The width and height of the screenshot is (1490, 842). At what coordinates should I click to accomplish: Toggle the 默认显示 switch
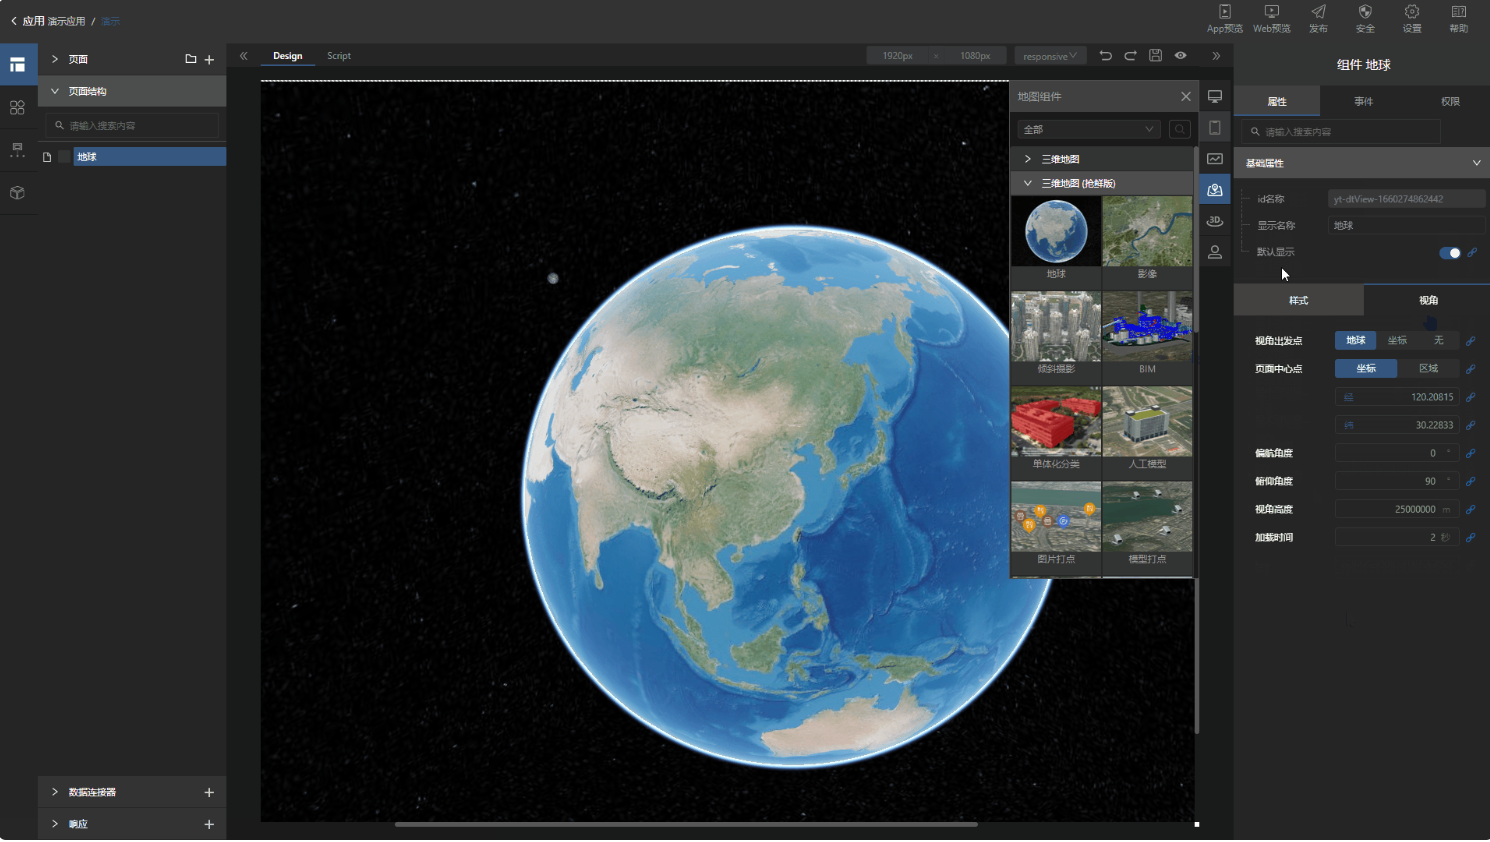[x=1449, y=253]
